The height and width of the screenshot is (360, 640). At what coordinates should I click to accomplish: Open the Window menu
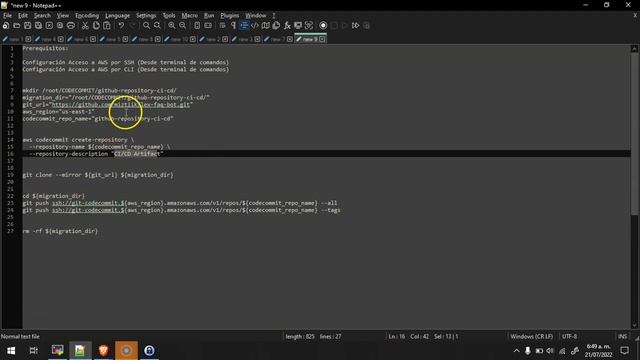click(256, 16)
